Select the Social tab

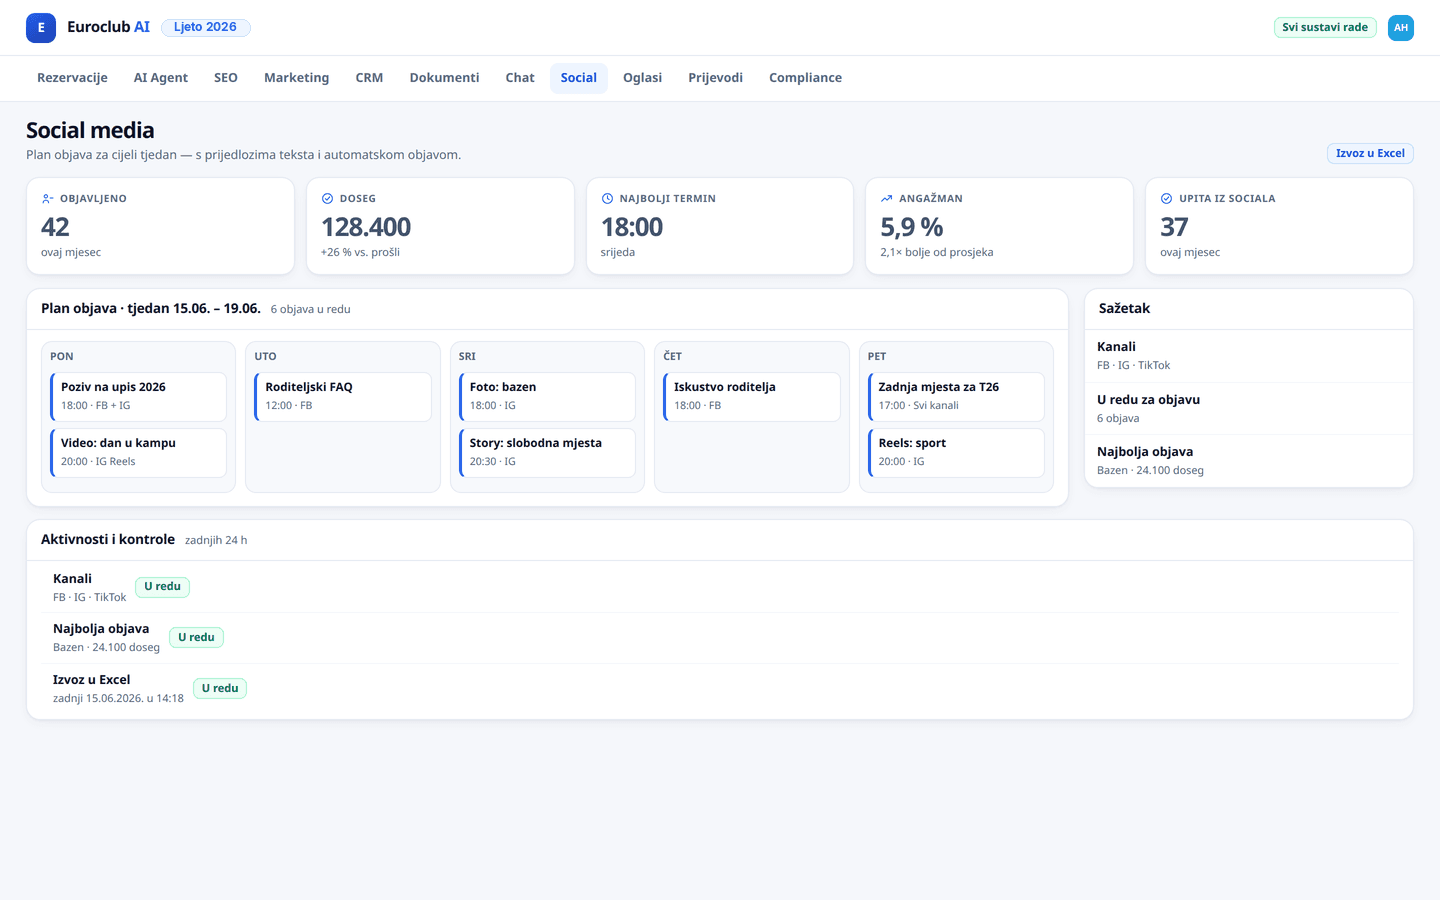579,78
